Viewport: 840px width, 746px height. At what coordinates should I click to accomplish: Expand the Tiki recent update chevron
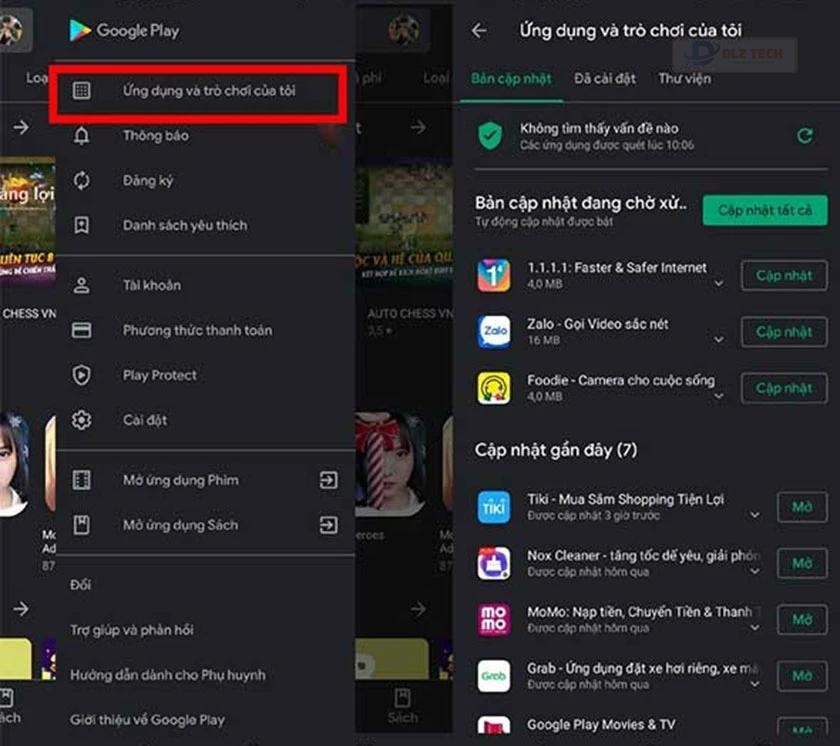(x=754, y=515)
